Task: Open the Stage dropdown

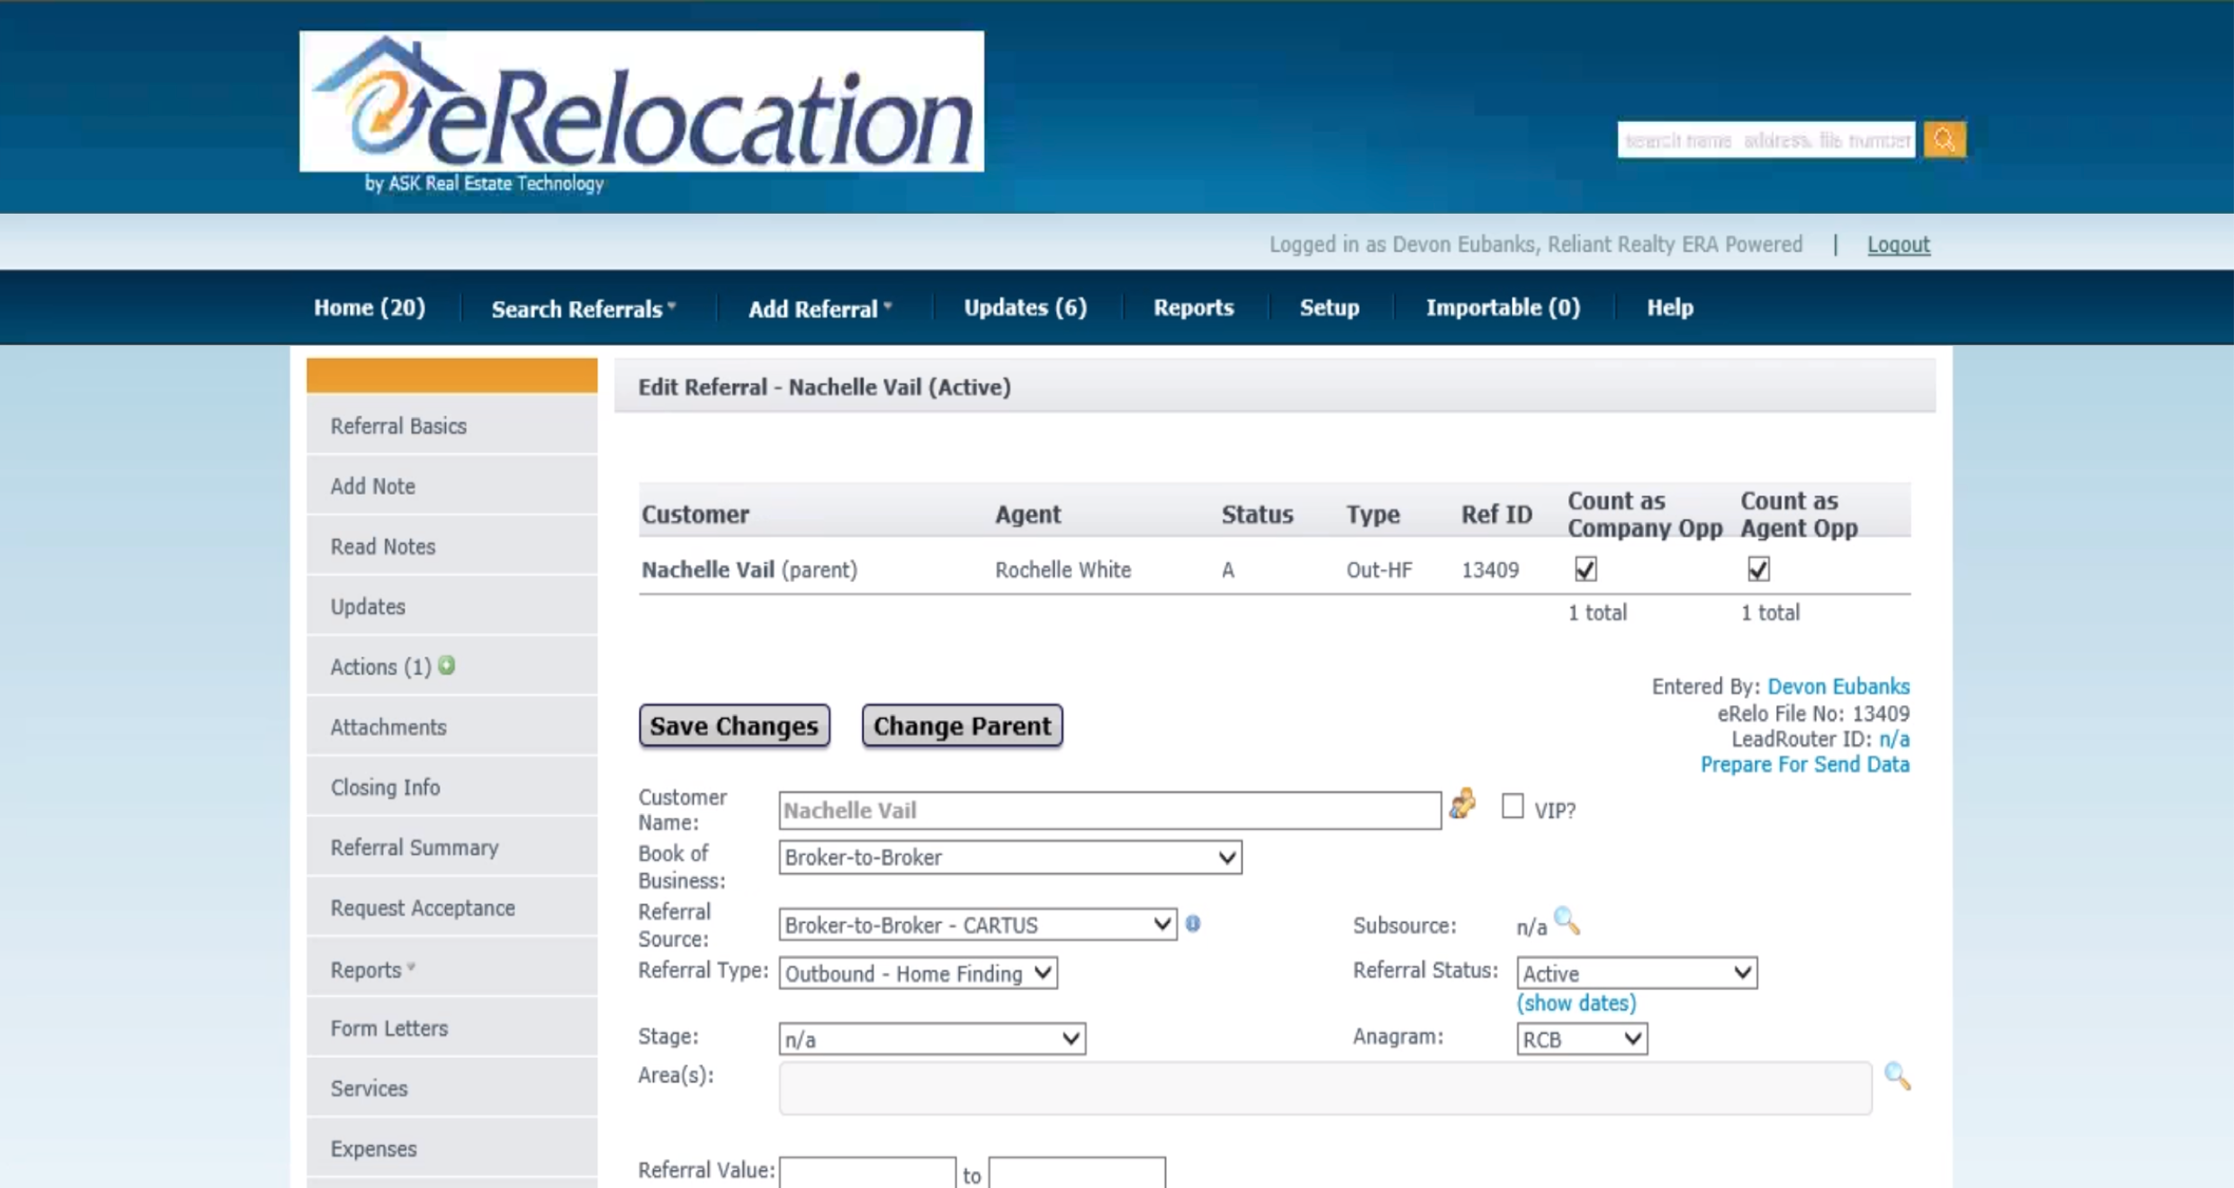Action: click(x=931, y=1040)
